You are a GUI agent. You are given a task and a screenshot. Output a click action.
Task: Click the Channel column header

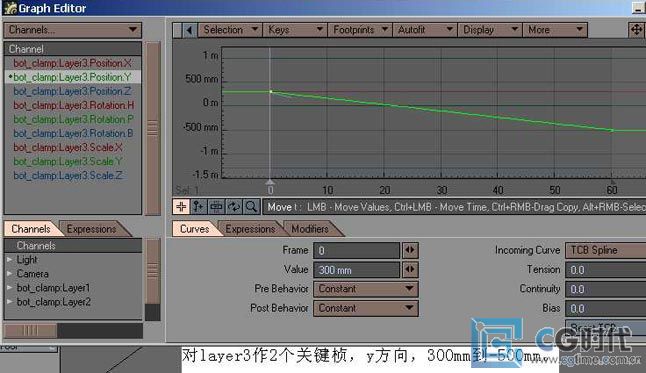[x=73, y=49]
